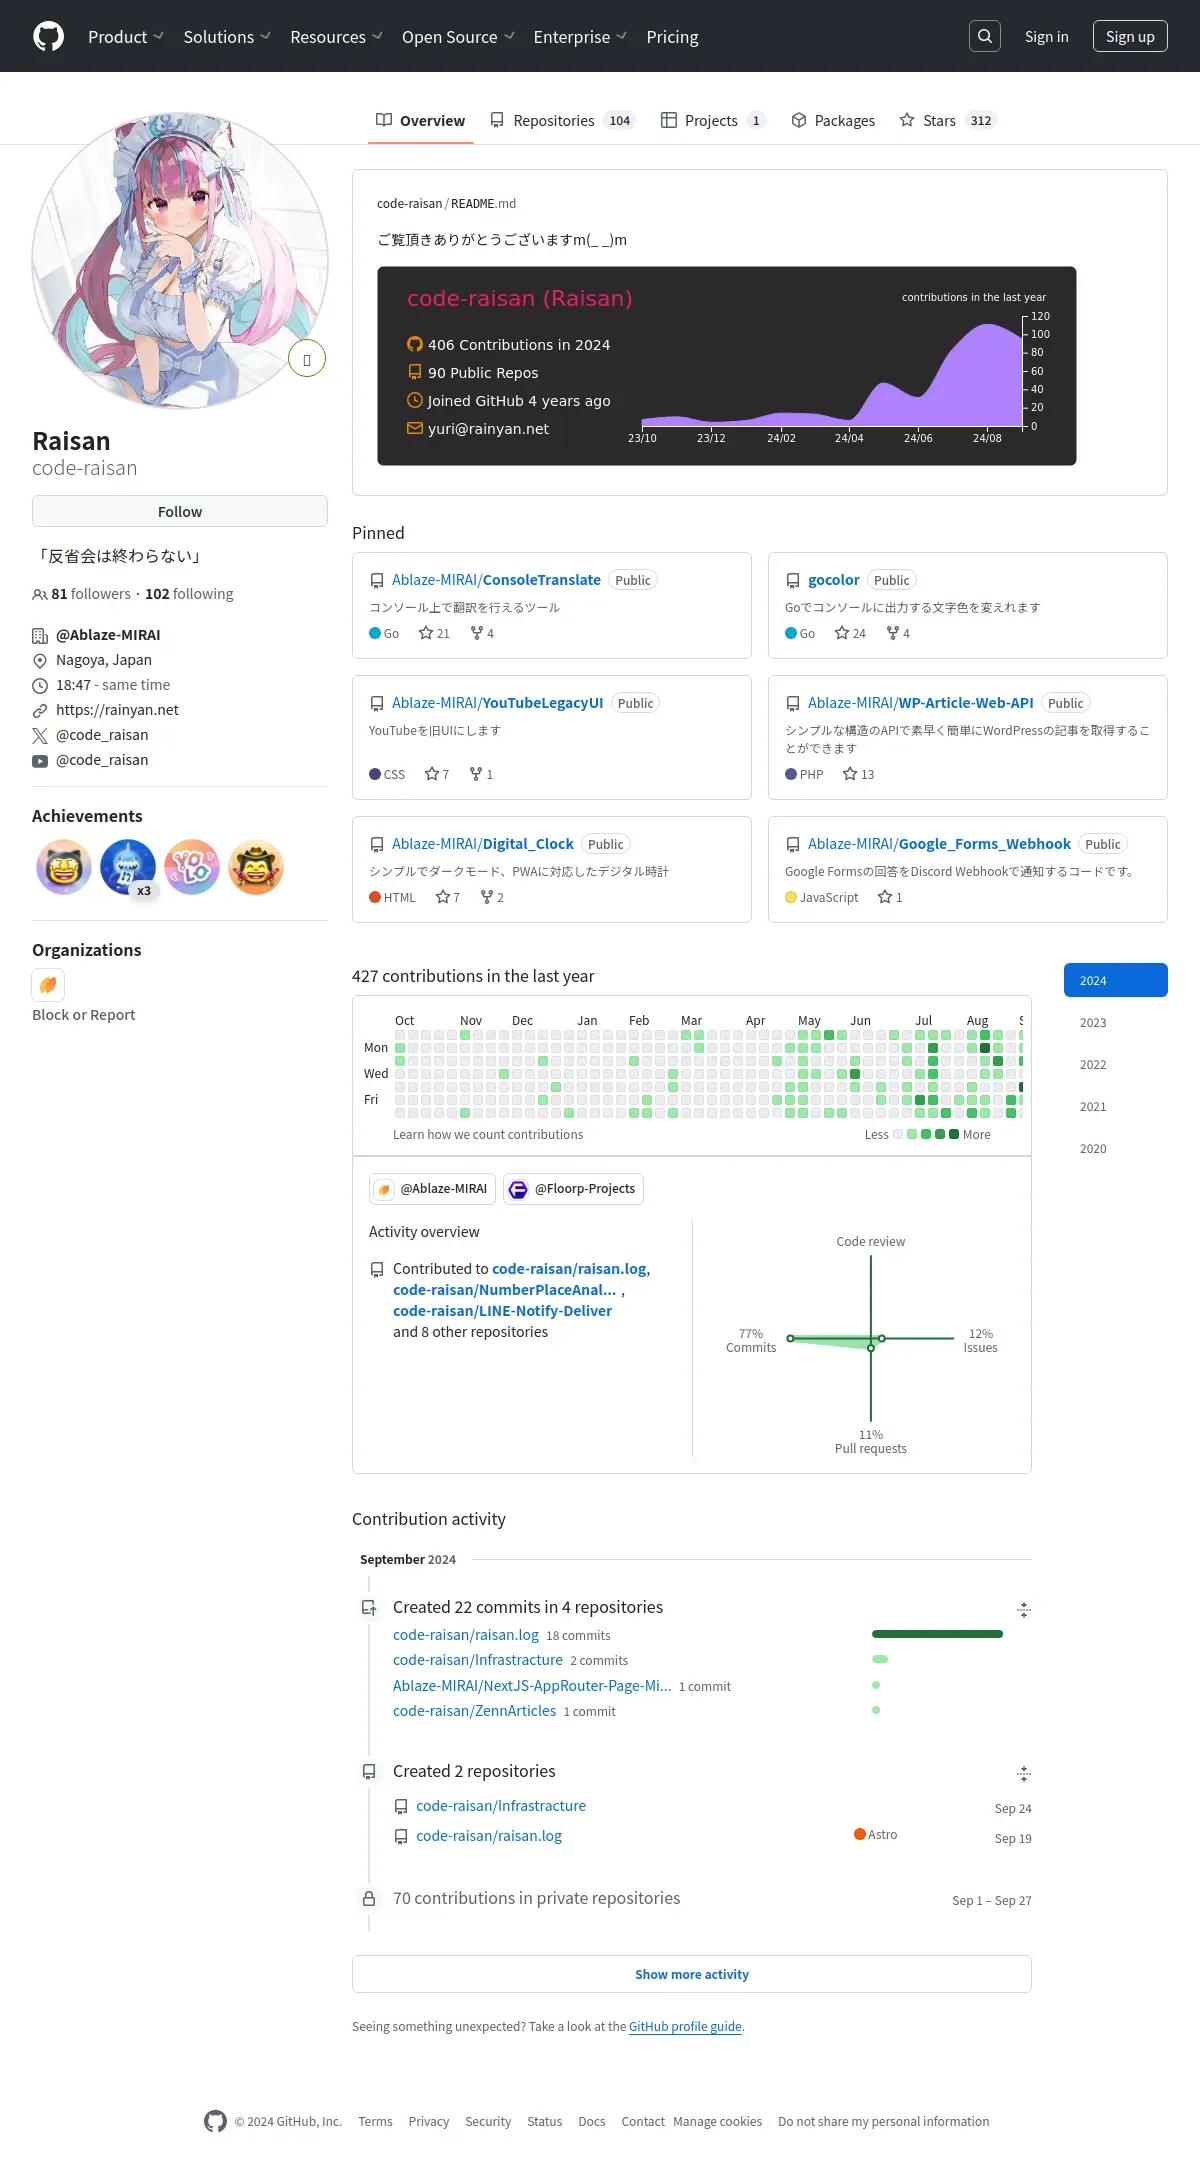Collapse the created repositories section
Viewport: 1200px width, 2174px height.
(x=1023, y=1774)
